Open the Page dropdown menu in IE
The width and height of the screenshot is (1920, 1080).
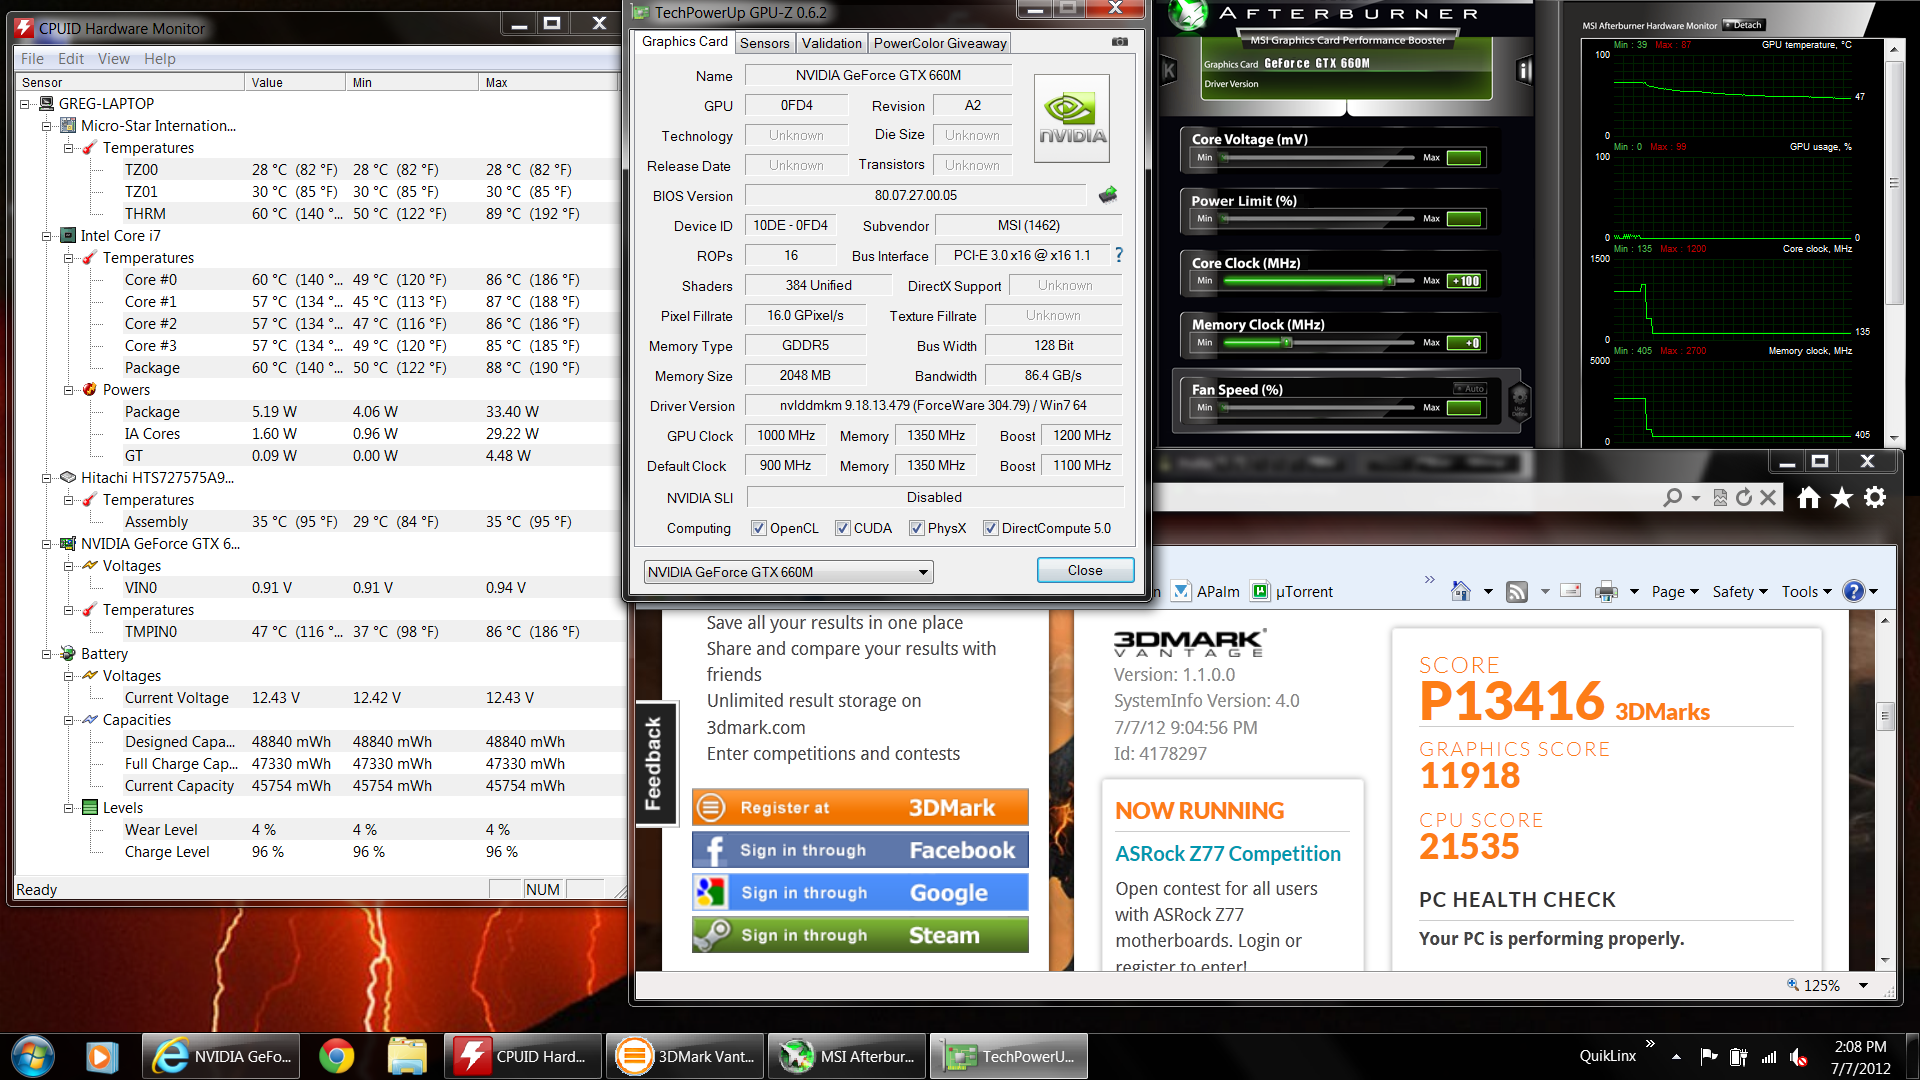[1675, 591]
